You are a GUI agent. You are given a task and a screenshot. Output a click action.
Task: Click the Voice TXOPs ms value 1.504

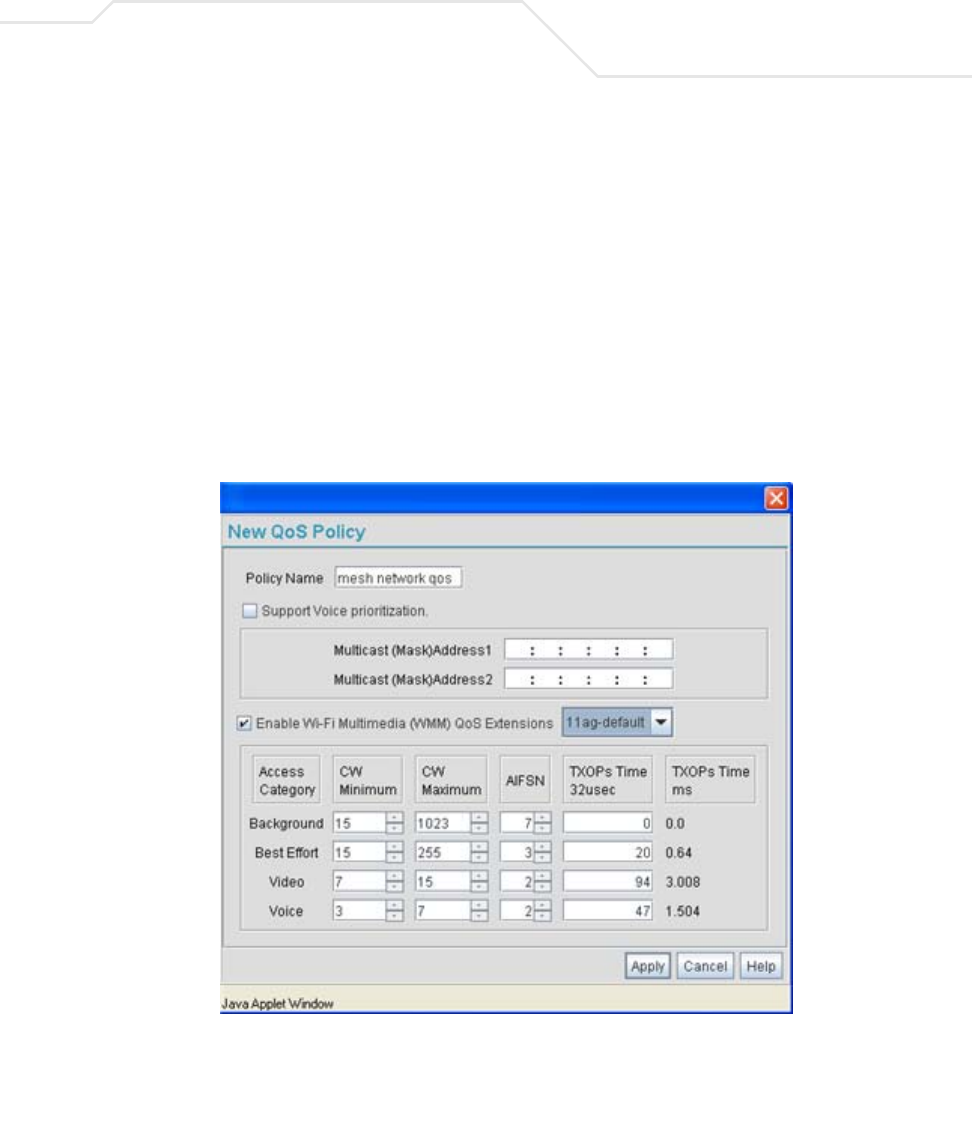click(x=683, y=912)
